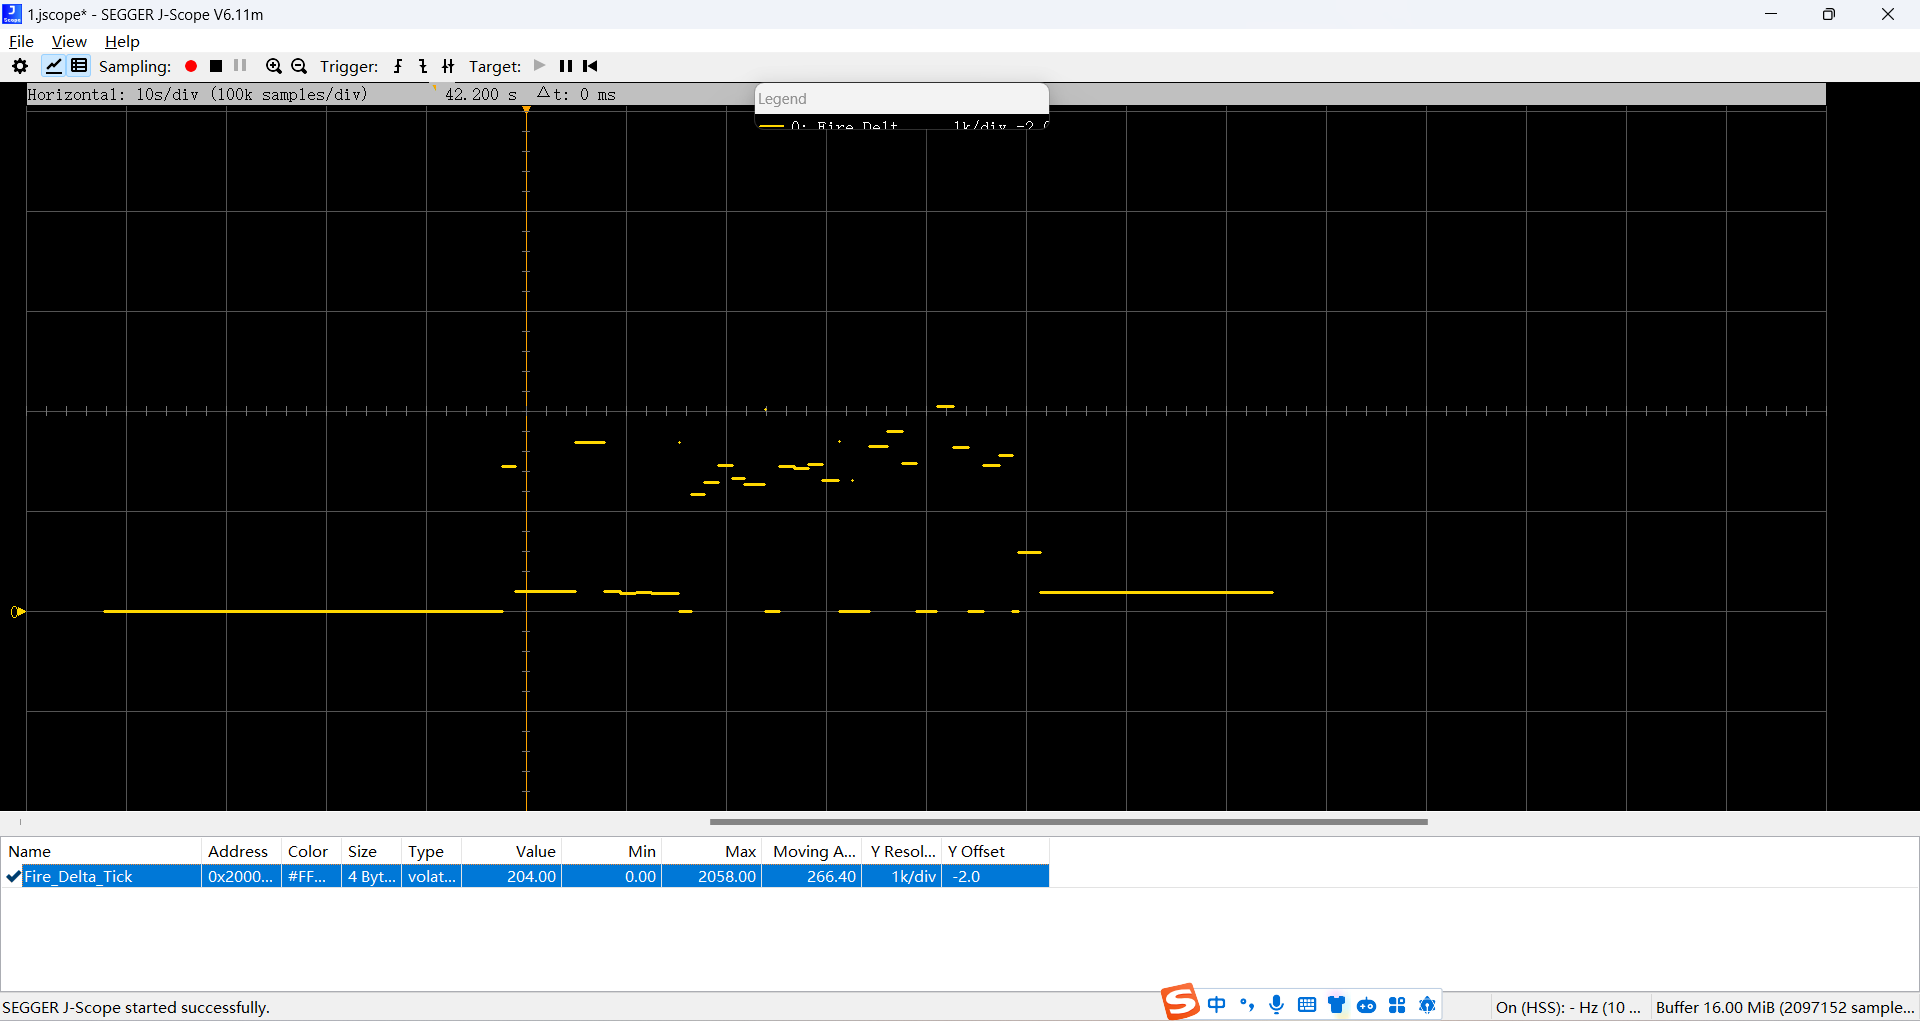Click the Sogou S input method logo
1920x1021 pixels.
click(1180, 1002)
